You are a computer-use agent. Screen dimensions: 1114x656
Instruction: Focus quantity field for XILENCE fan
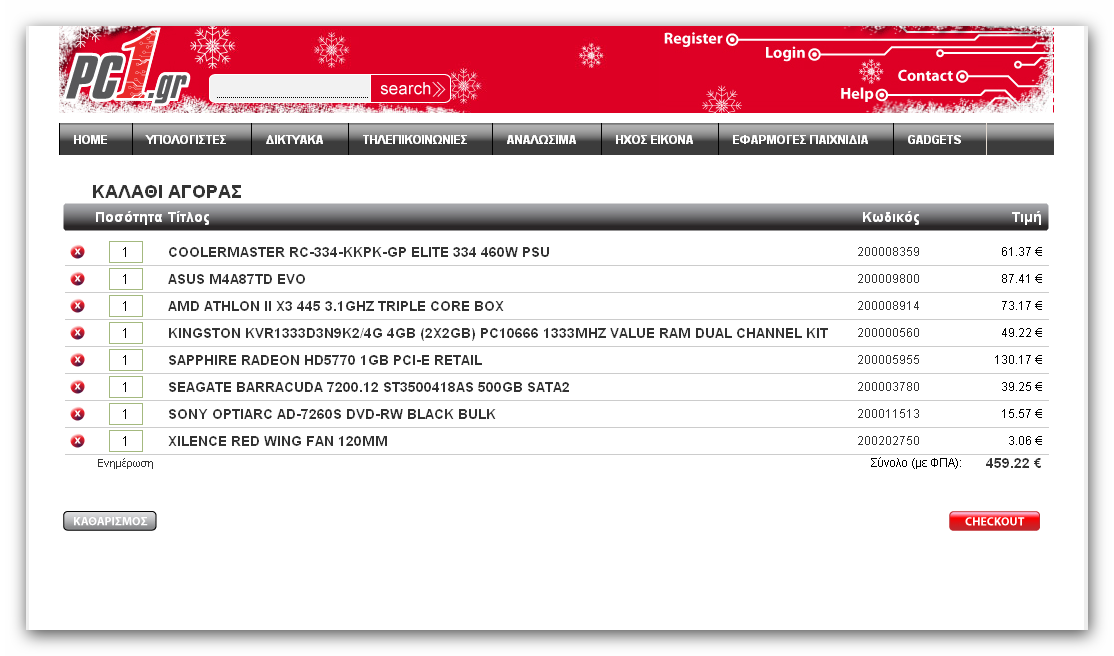tap(126, 441)
